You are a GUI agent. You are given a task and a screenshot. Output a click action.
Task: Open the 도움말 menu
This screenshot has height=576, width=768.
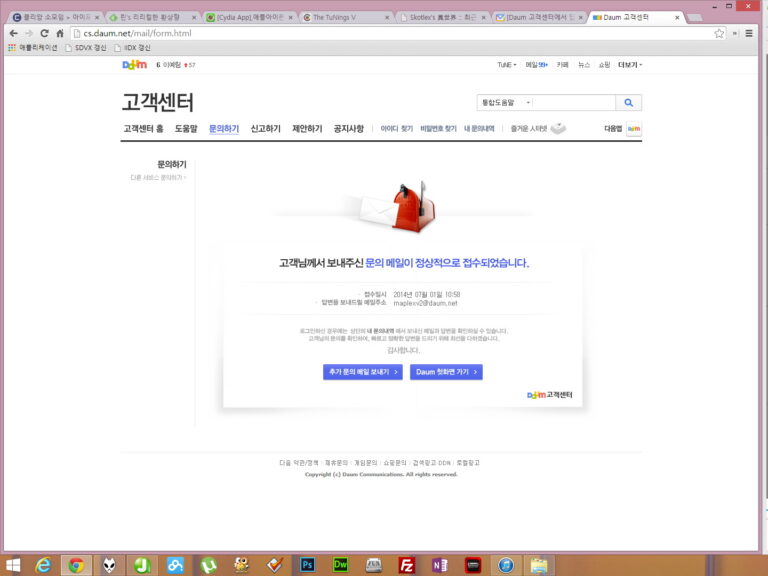[x=186, y=128]
